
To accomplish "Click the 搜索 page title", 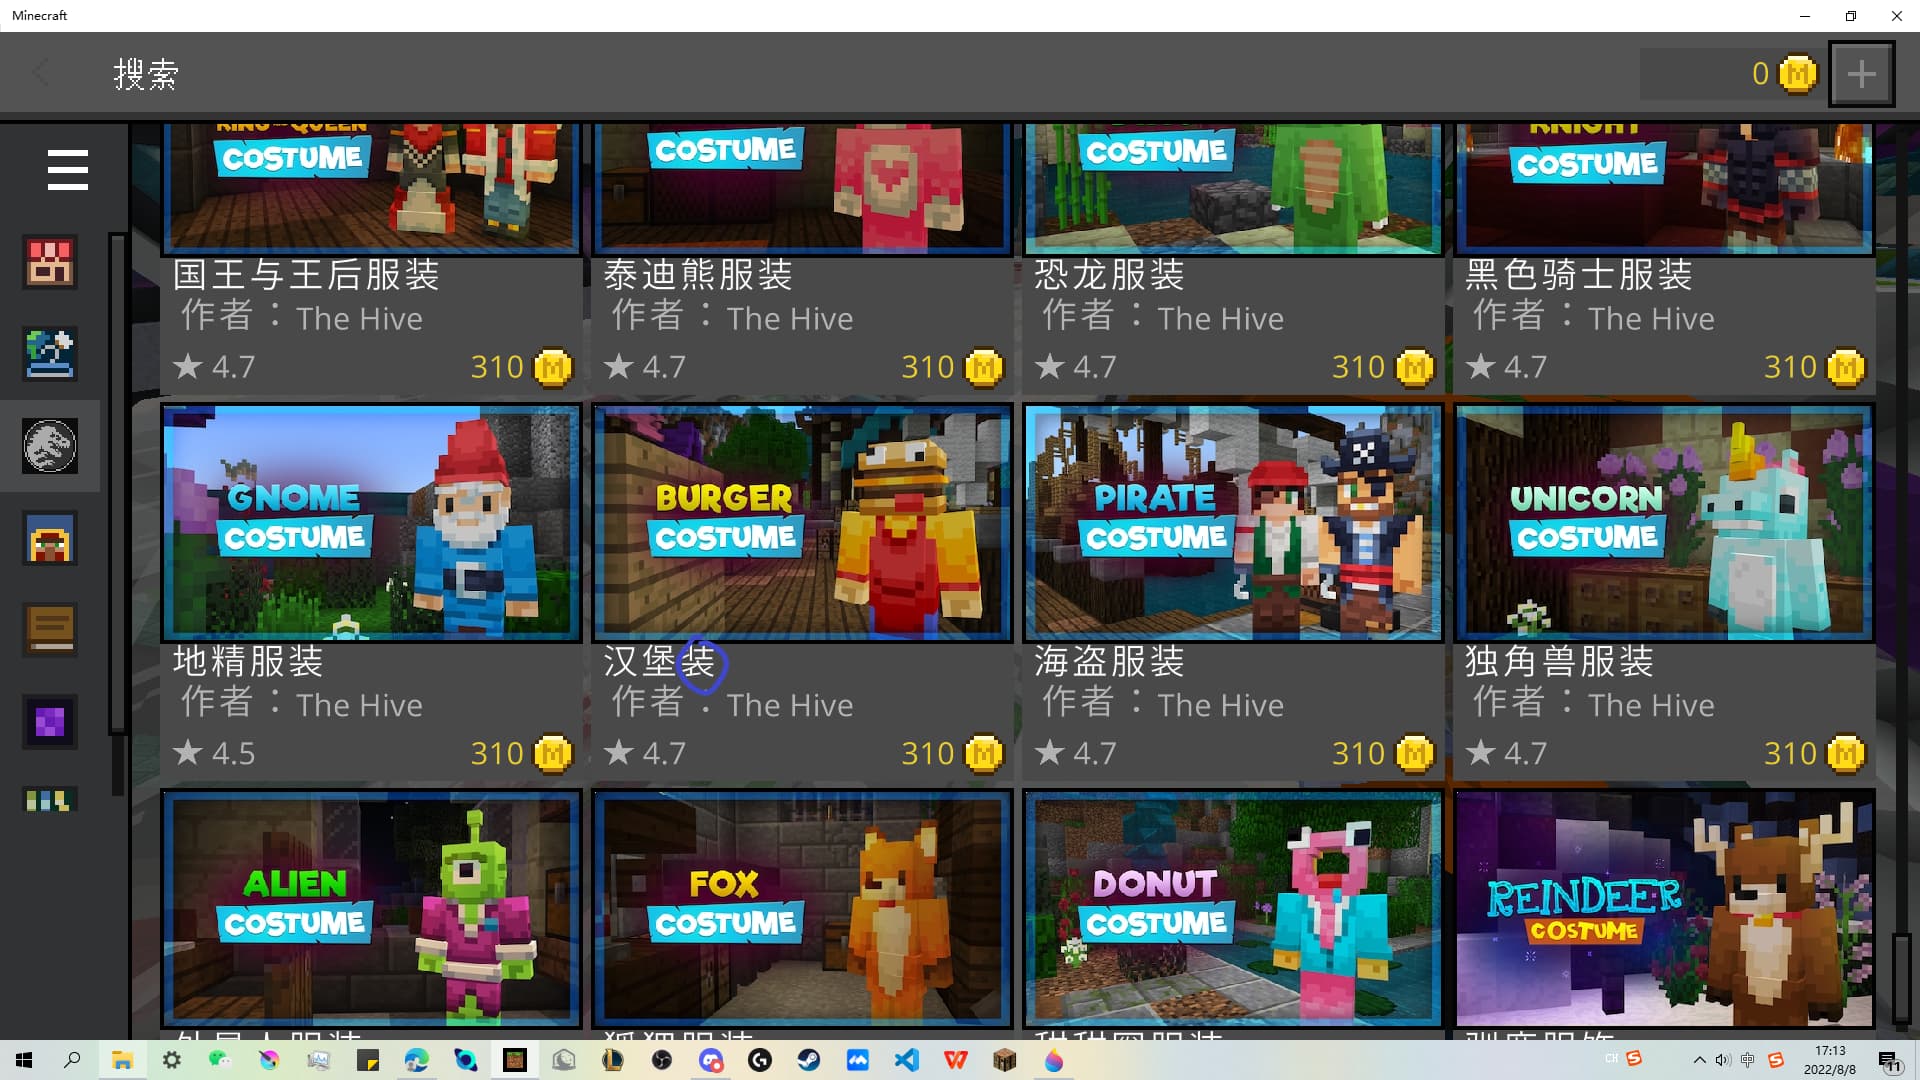I will pyautogui.click(x=146, y=74).
